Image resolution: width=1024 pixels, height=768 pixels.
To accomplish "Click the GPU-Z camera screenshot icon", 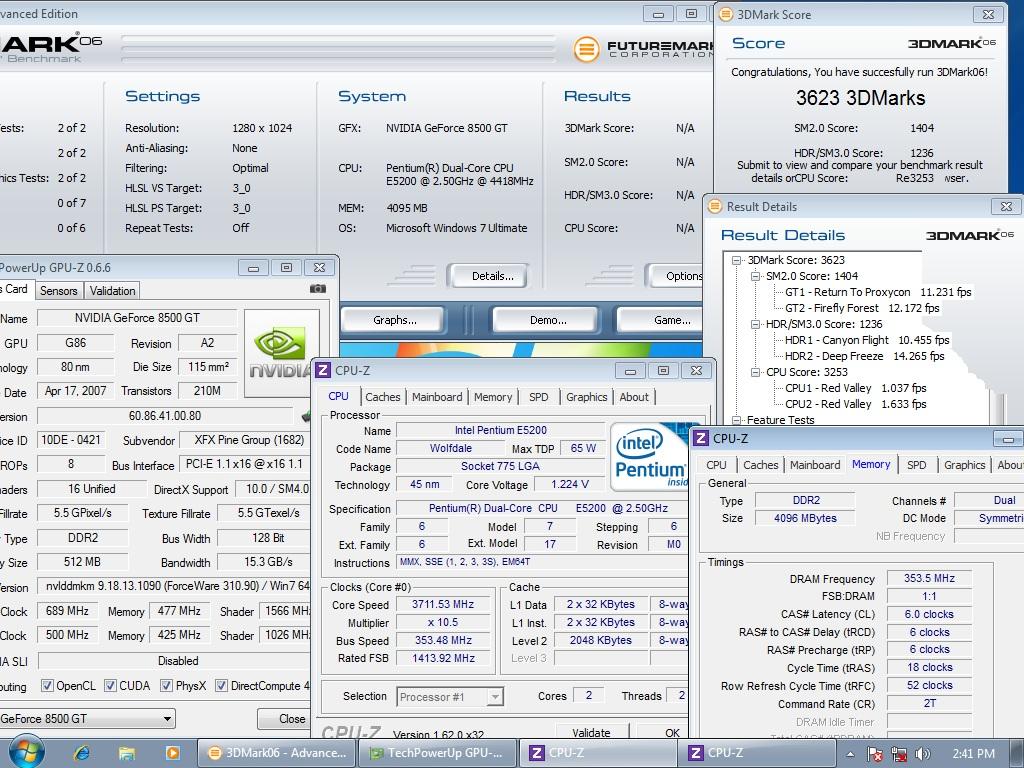I will tap(317, 289).
